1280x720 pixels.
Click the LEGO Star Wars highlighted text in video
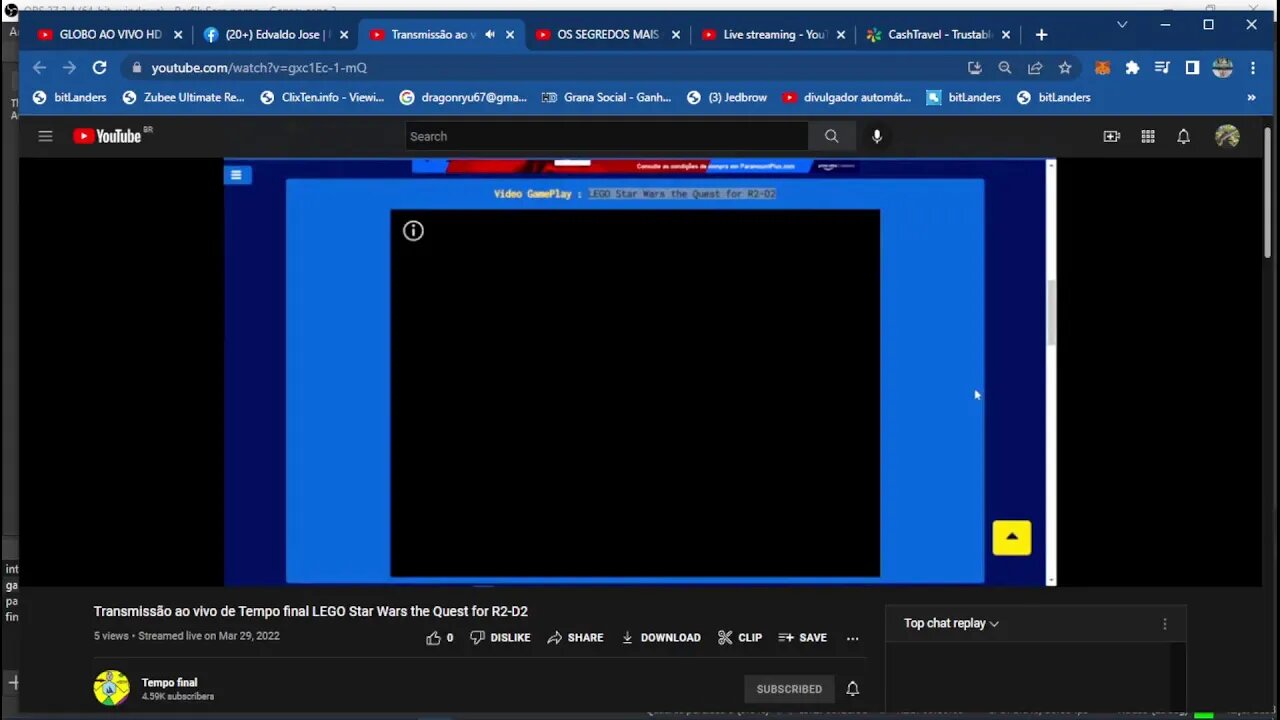click(682, 193)
